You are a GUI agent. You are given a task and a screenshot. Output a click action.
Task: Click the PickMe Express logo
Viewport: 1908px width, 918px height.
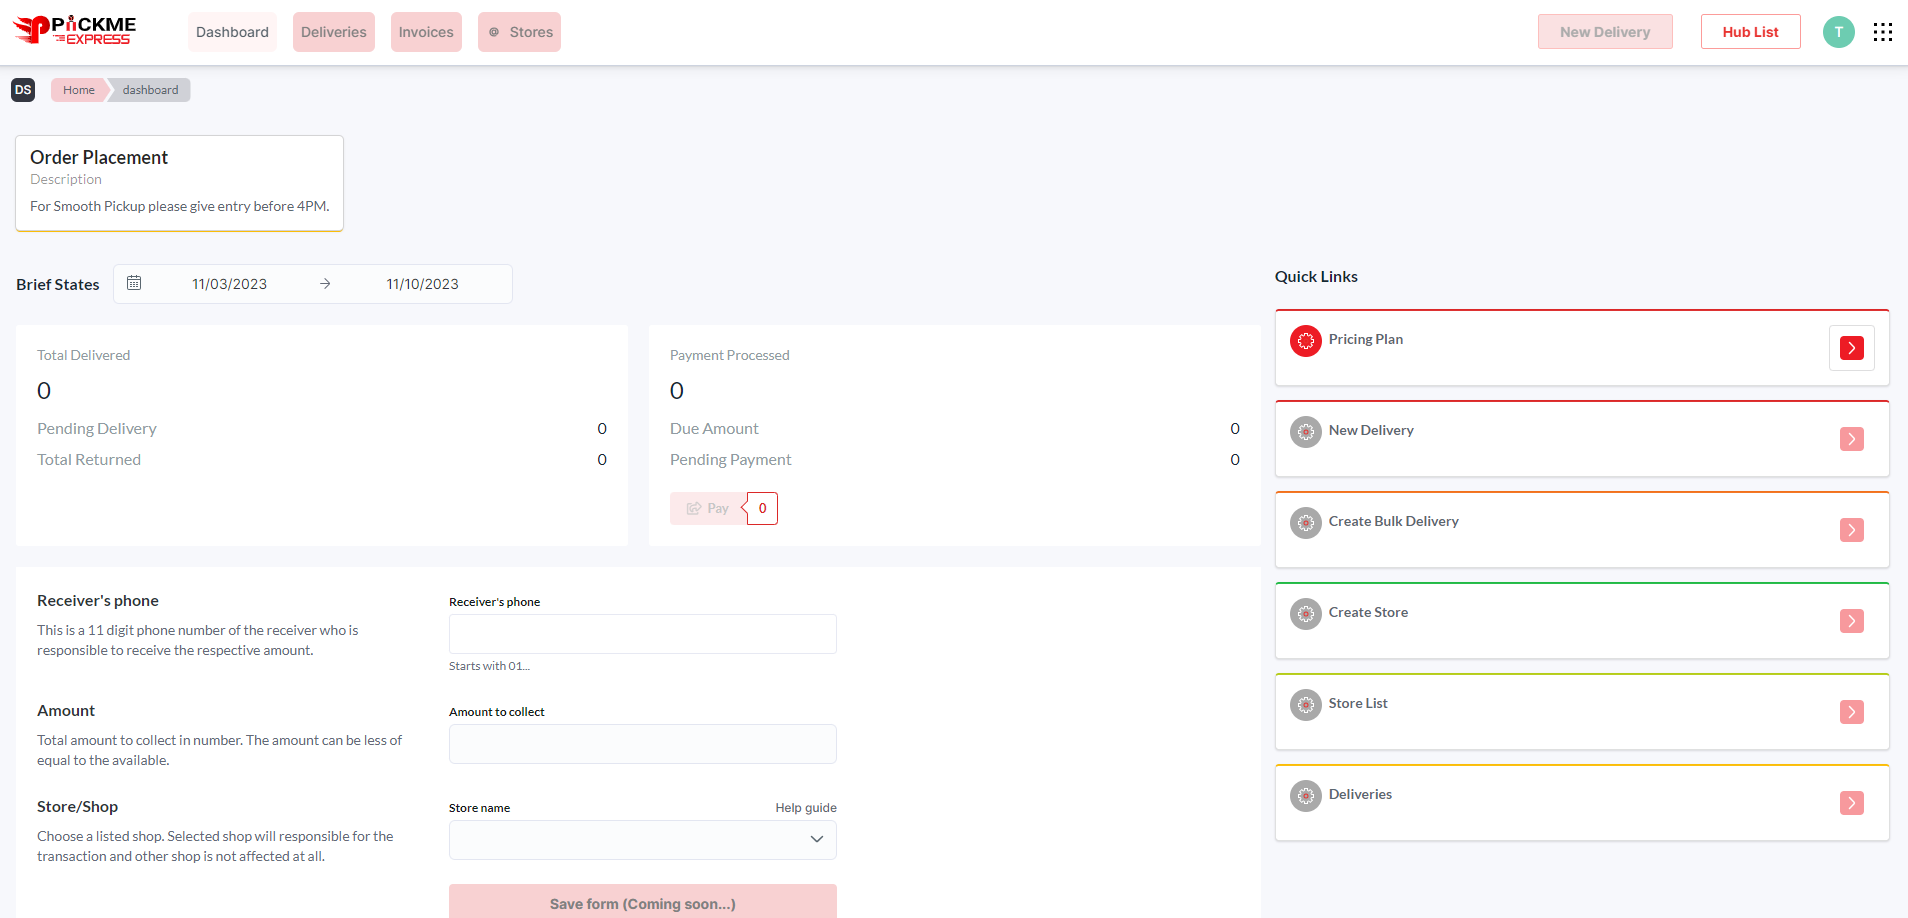pyautogui.click(x=75, y=31)
